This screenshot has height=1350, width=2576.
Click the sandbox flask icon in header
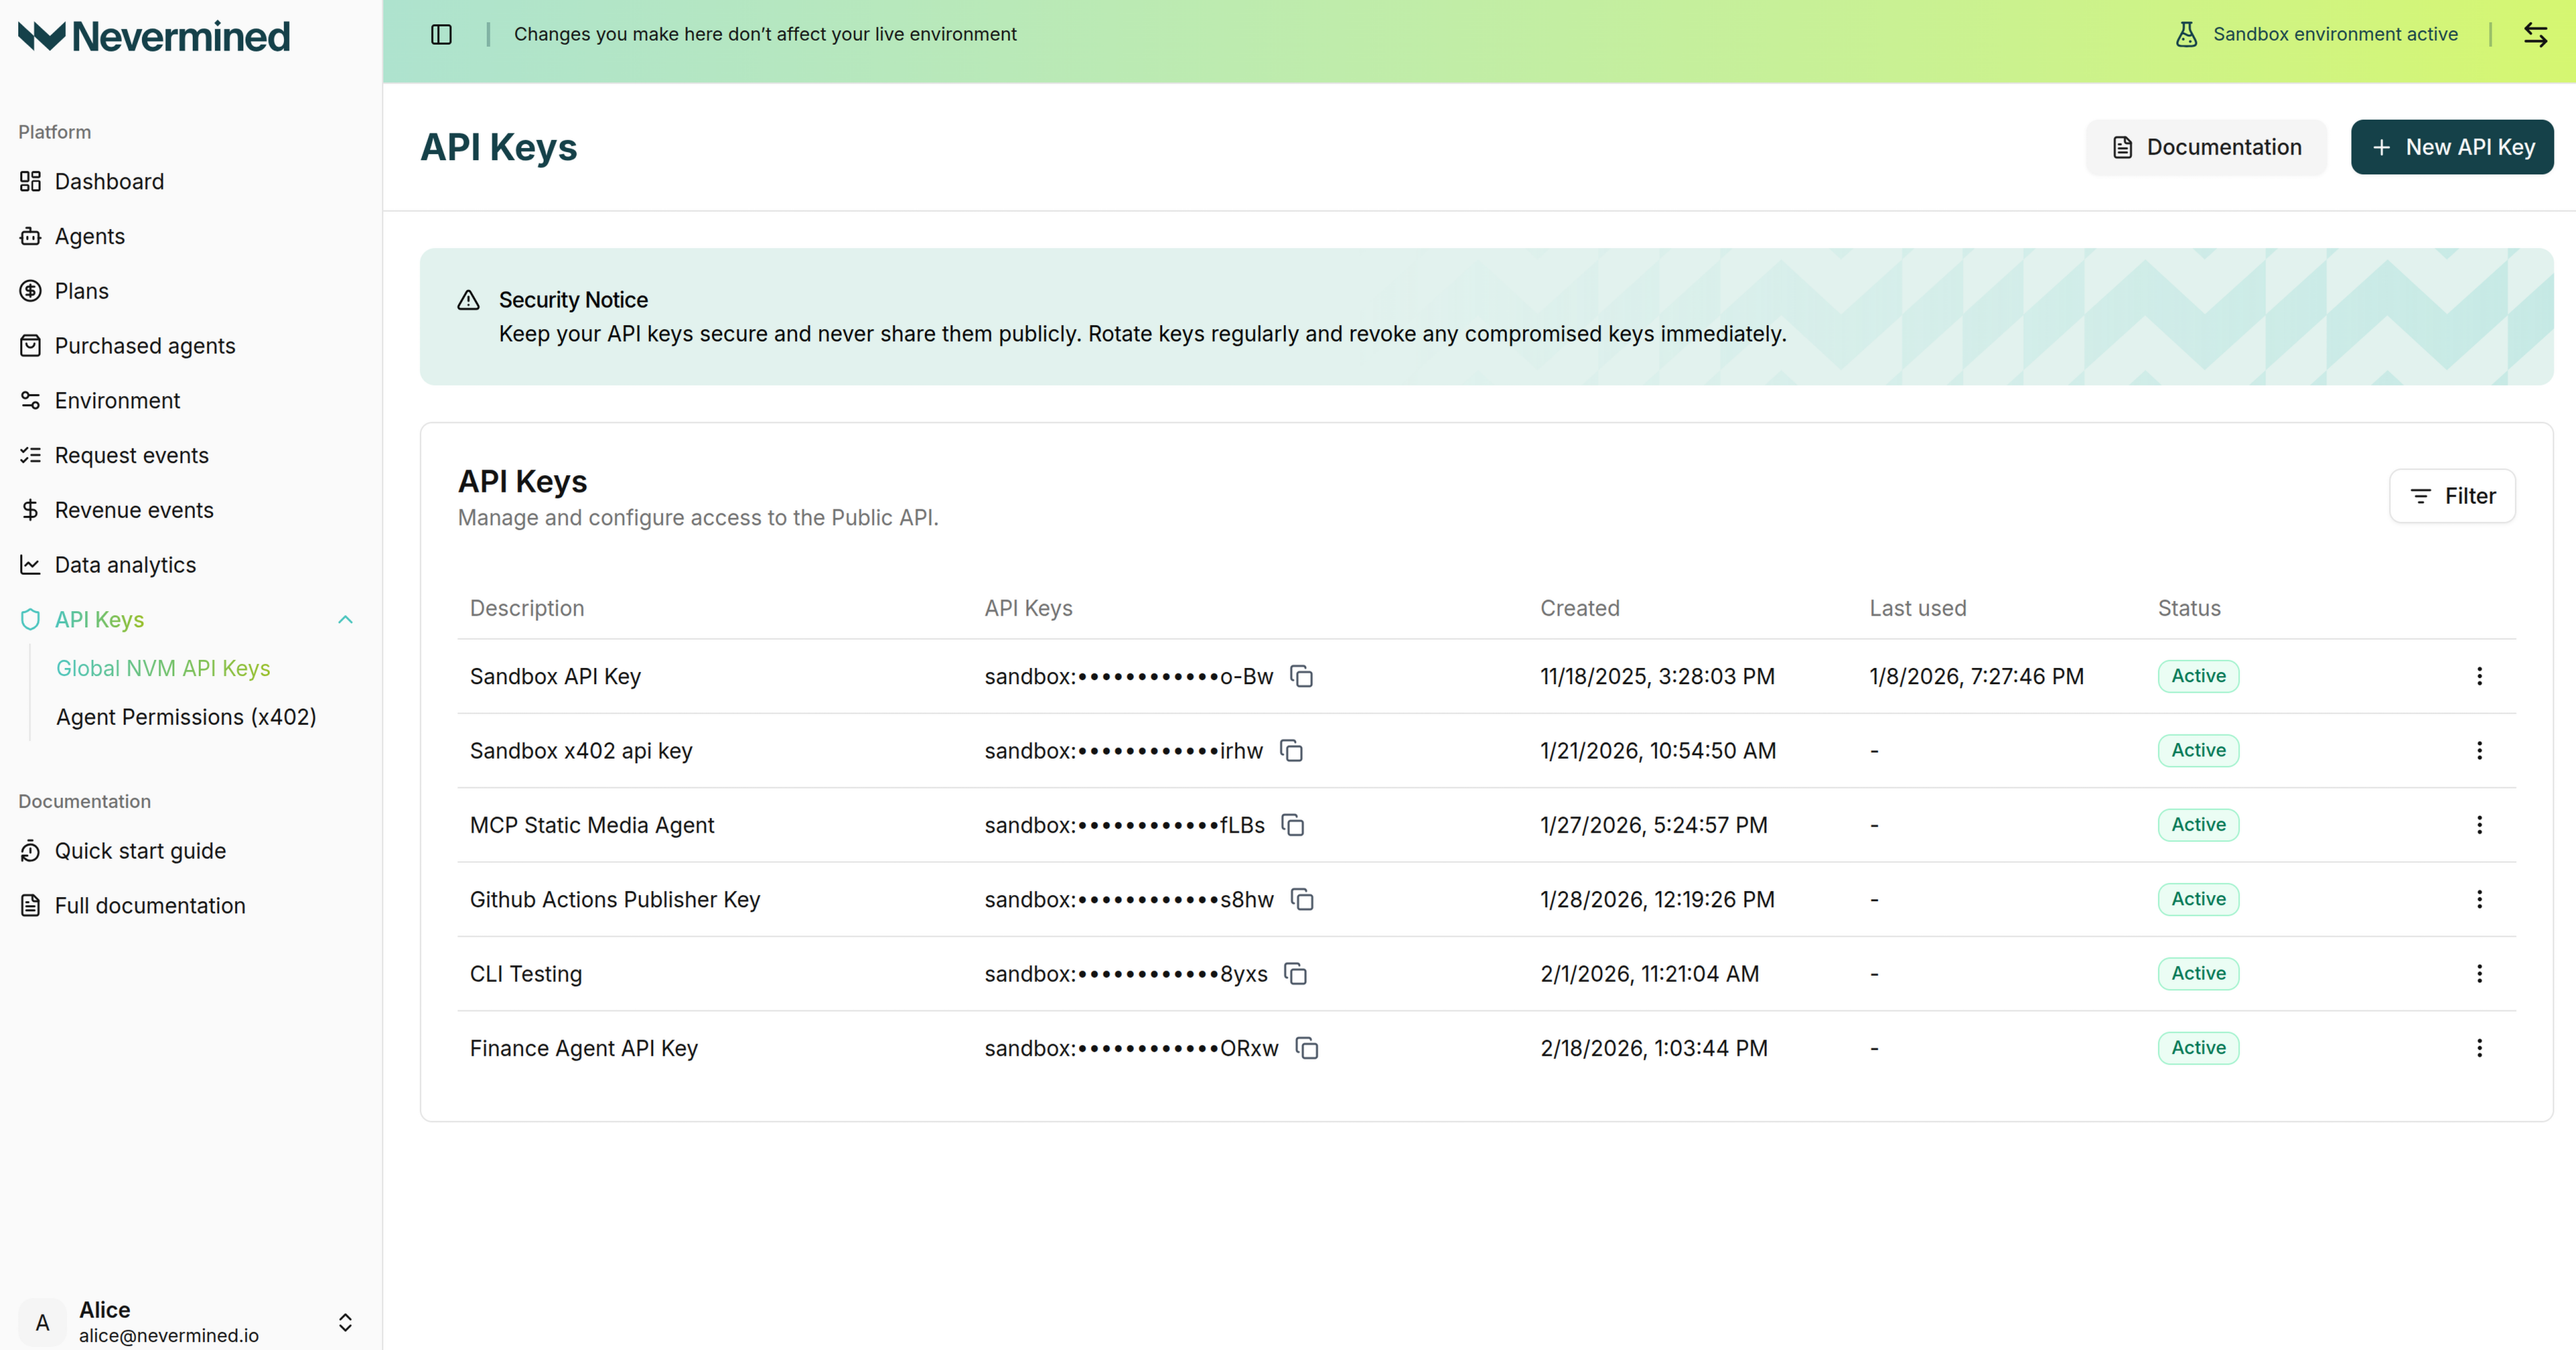2186,33
